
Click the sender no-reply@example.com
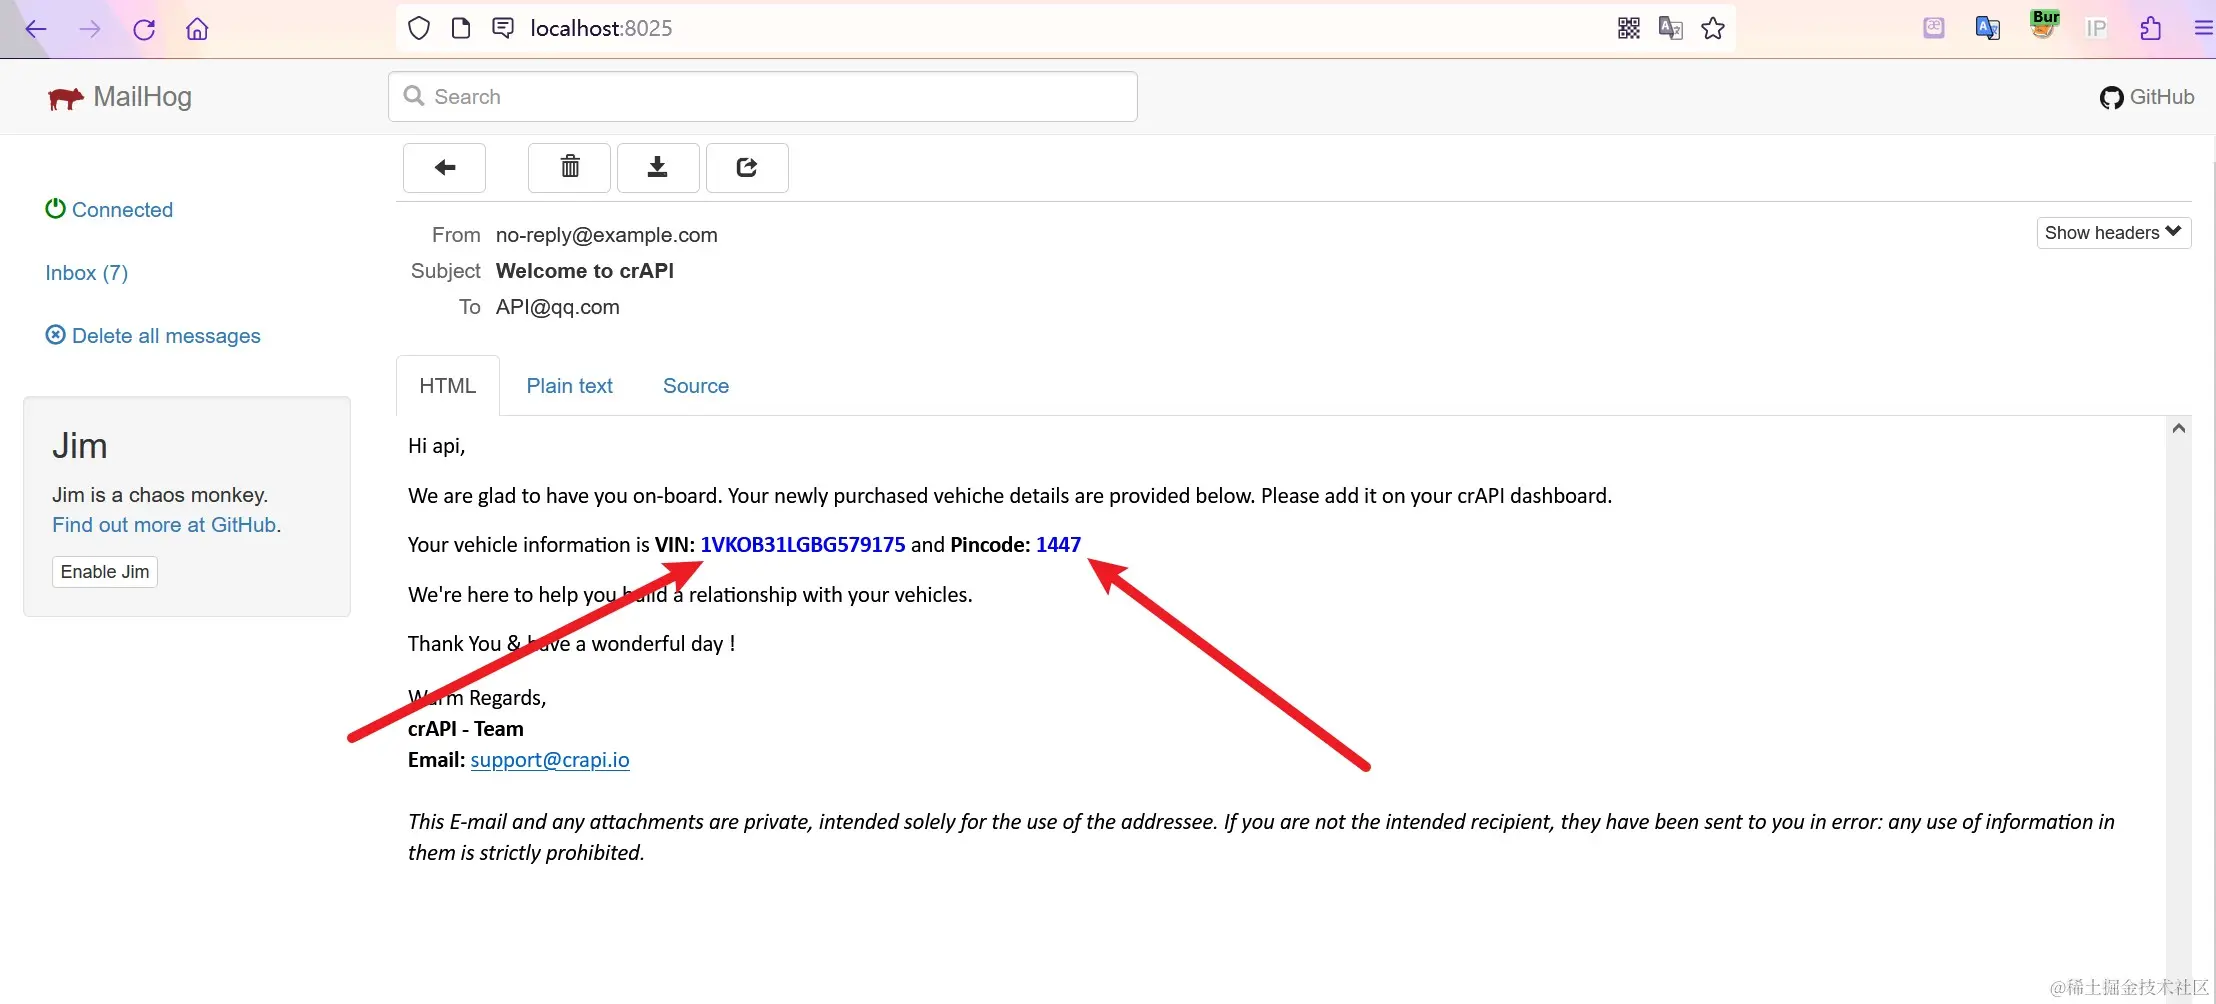(x=607, y=235)
